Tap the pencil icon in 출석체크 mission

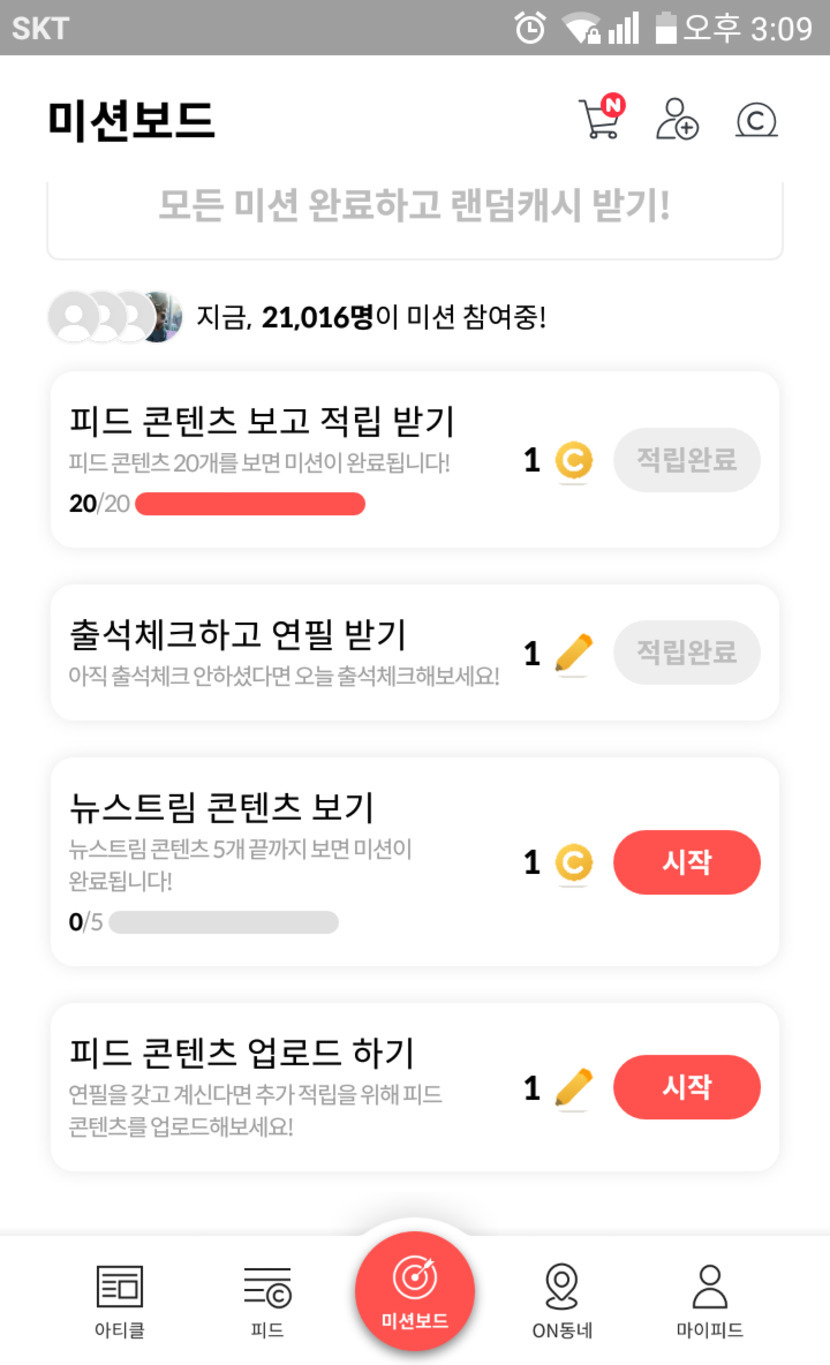pyautogui.click(x=573, y=653)
